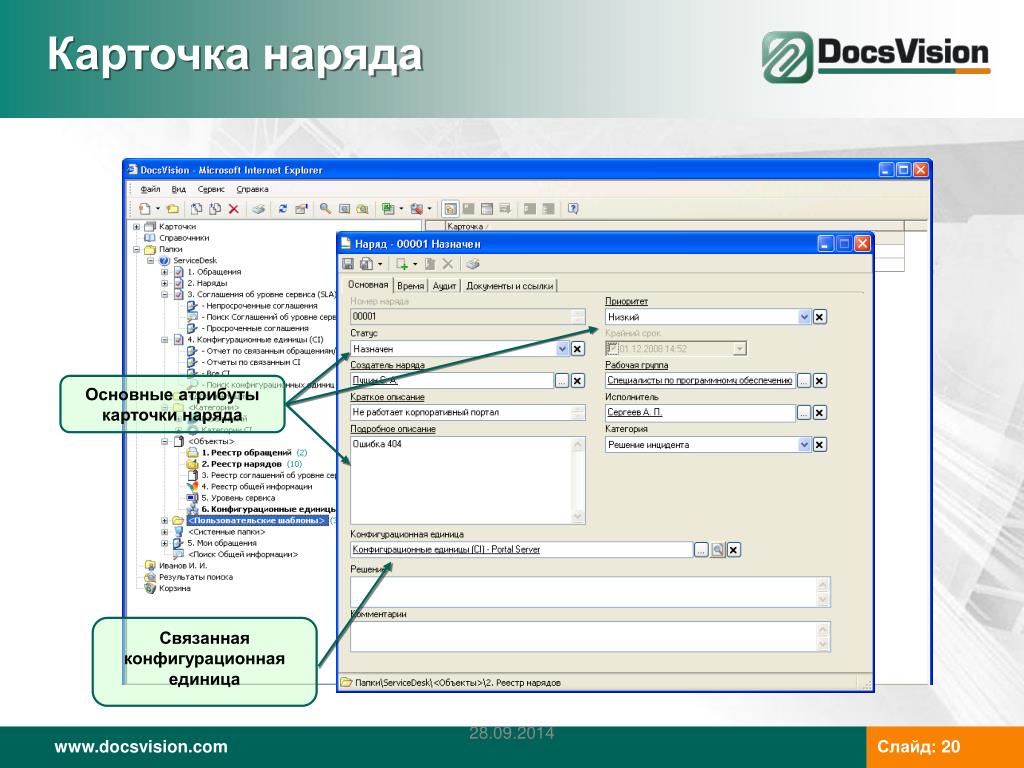Screen dimensions: 1024x768
Task: Click the printer icon in main DocsVision toolbar
Action: coord(259,209)
